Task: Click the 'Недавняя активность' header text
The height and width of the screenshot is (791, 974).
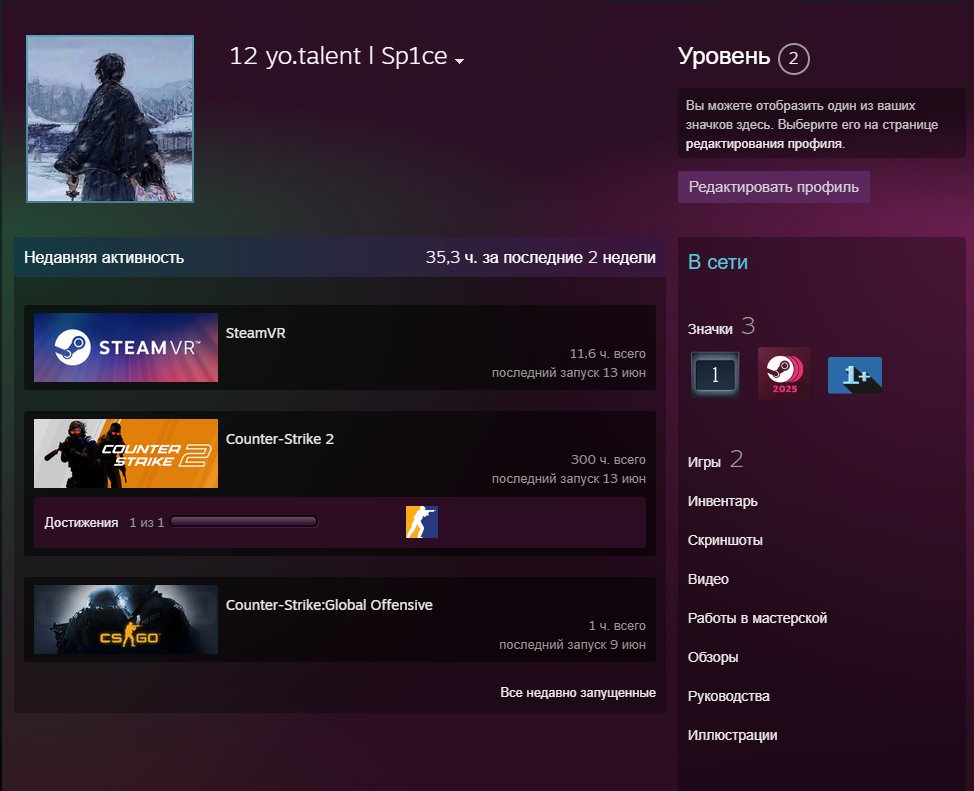Action: click(x=104, y=257)
